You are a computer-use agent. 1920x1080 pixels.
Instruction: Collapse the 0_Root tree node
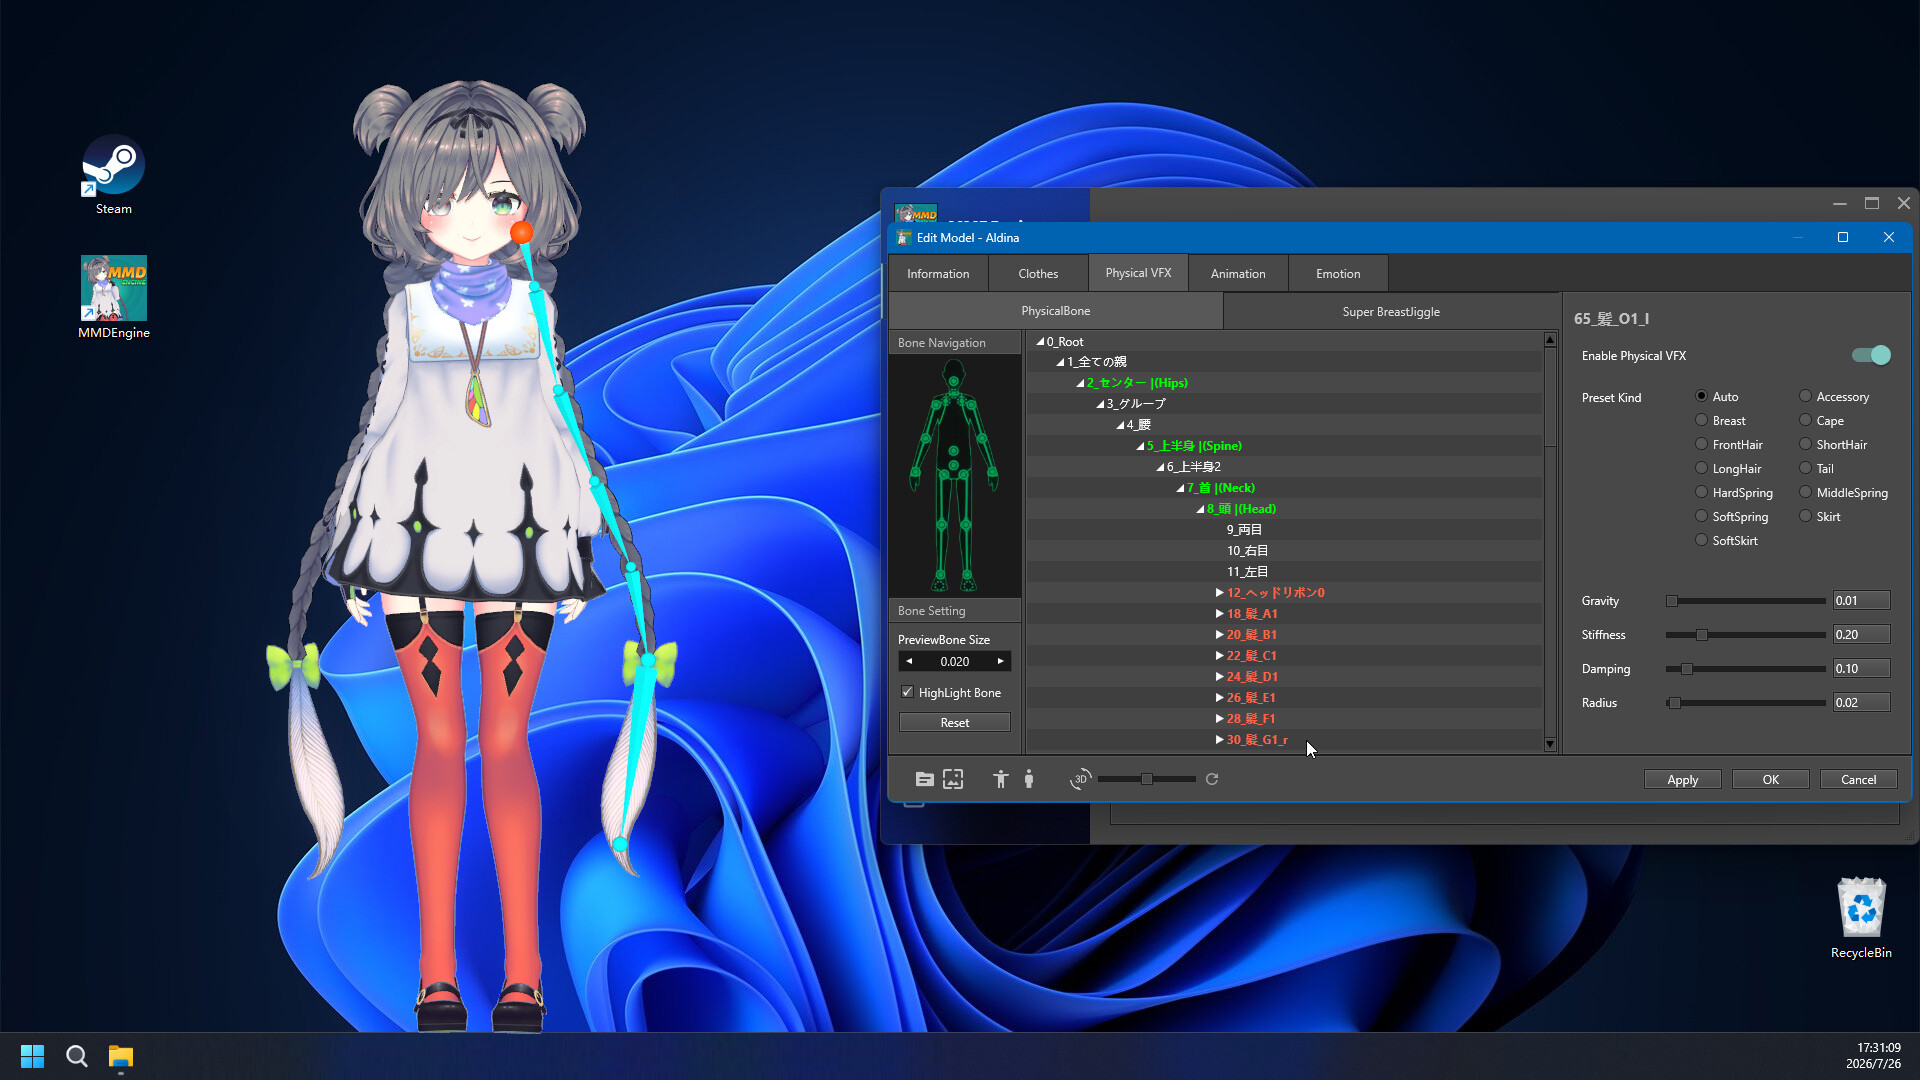click(1040, 342)
